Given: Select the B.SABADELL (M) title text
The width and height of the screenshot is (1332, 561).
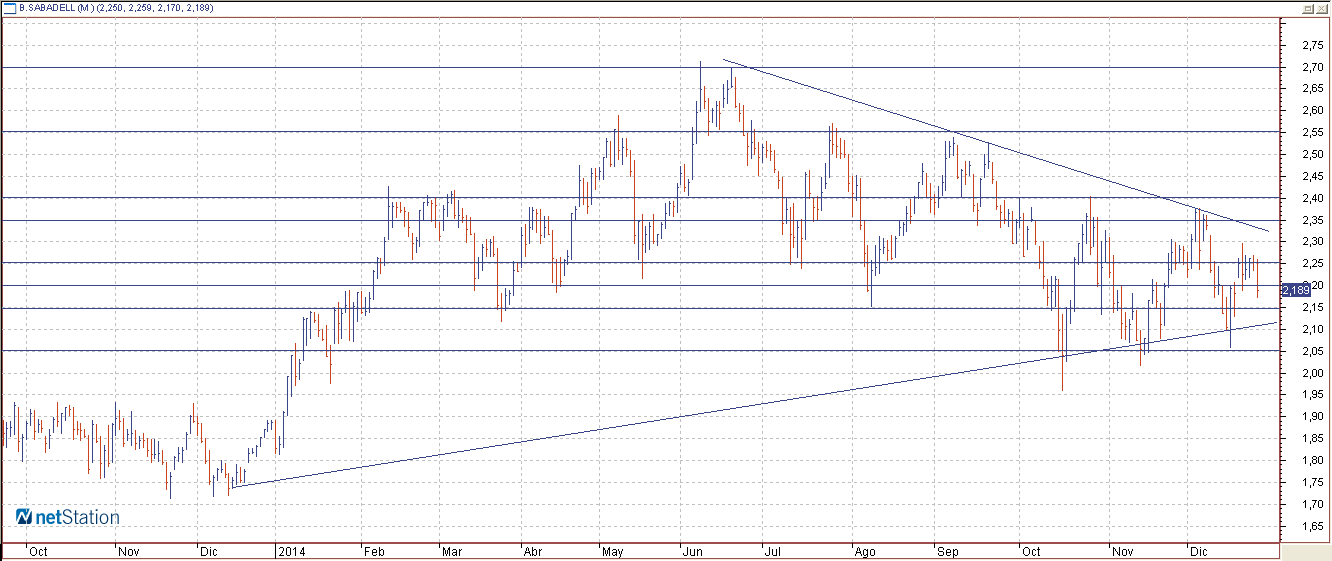Looking at the screenshot, I should [x=56, y=7].
